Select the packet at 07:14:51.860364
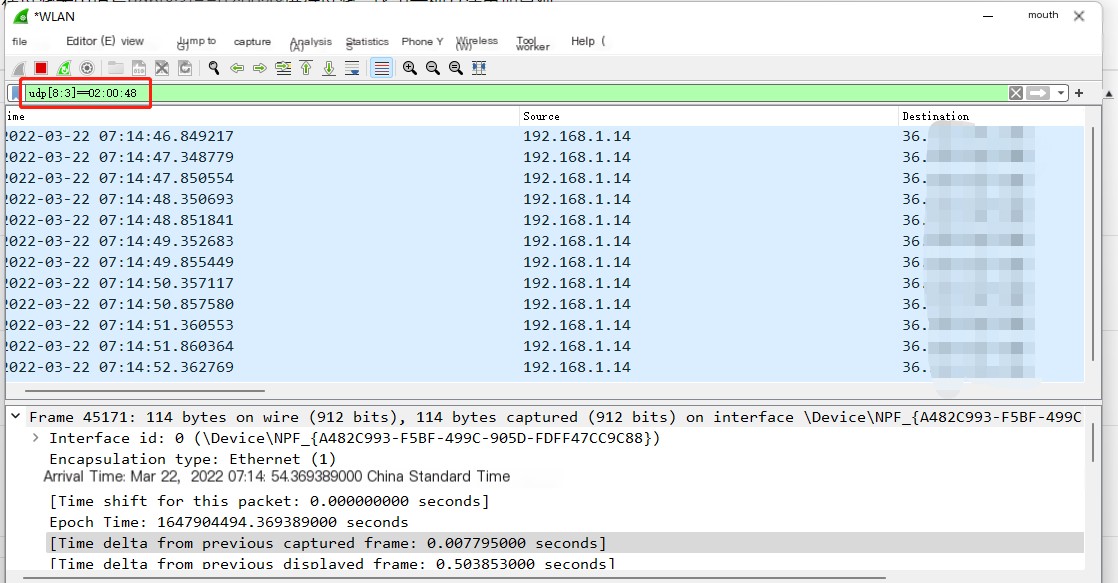This screenshot has width=1118, height=583. tap(545, 346)
